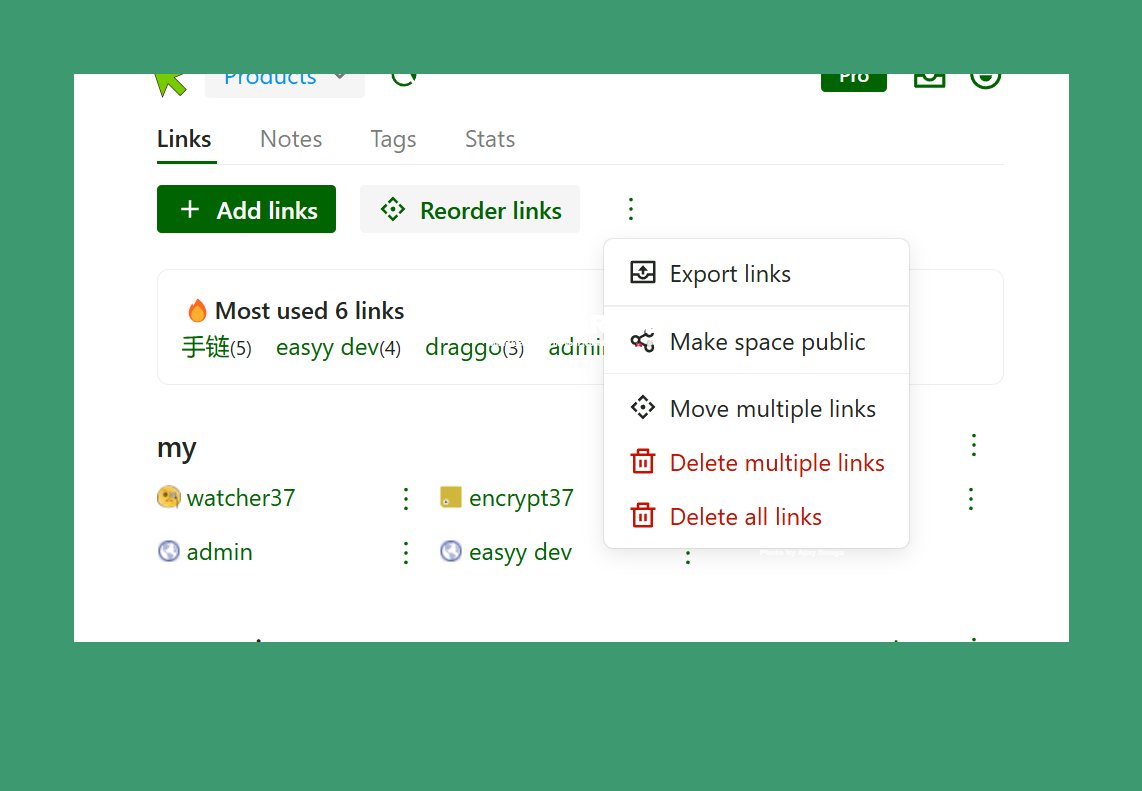This screenshot has width=1142, height=791.
Task: Click the globe icon beside easyy dev
Action: [451, 551]
